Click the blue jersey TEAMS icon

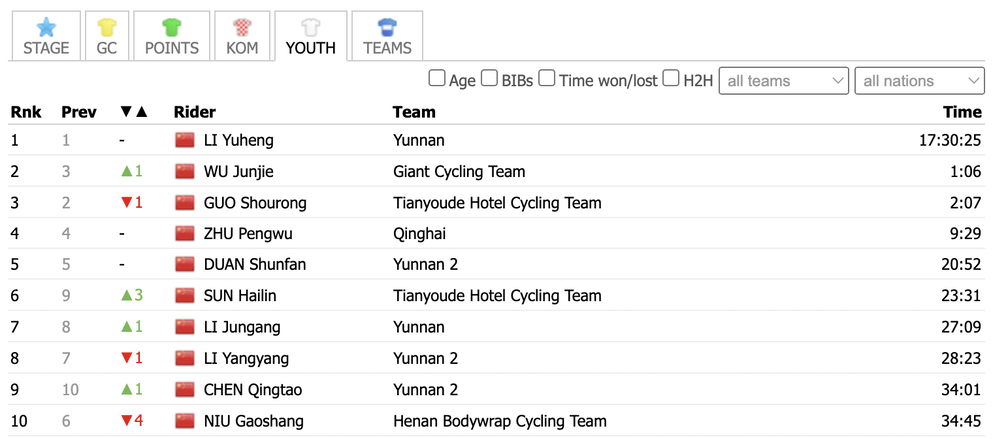pyautogui.click(x=387, y=27)
